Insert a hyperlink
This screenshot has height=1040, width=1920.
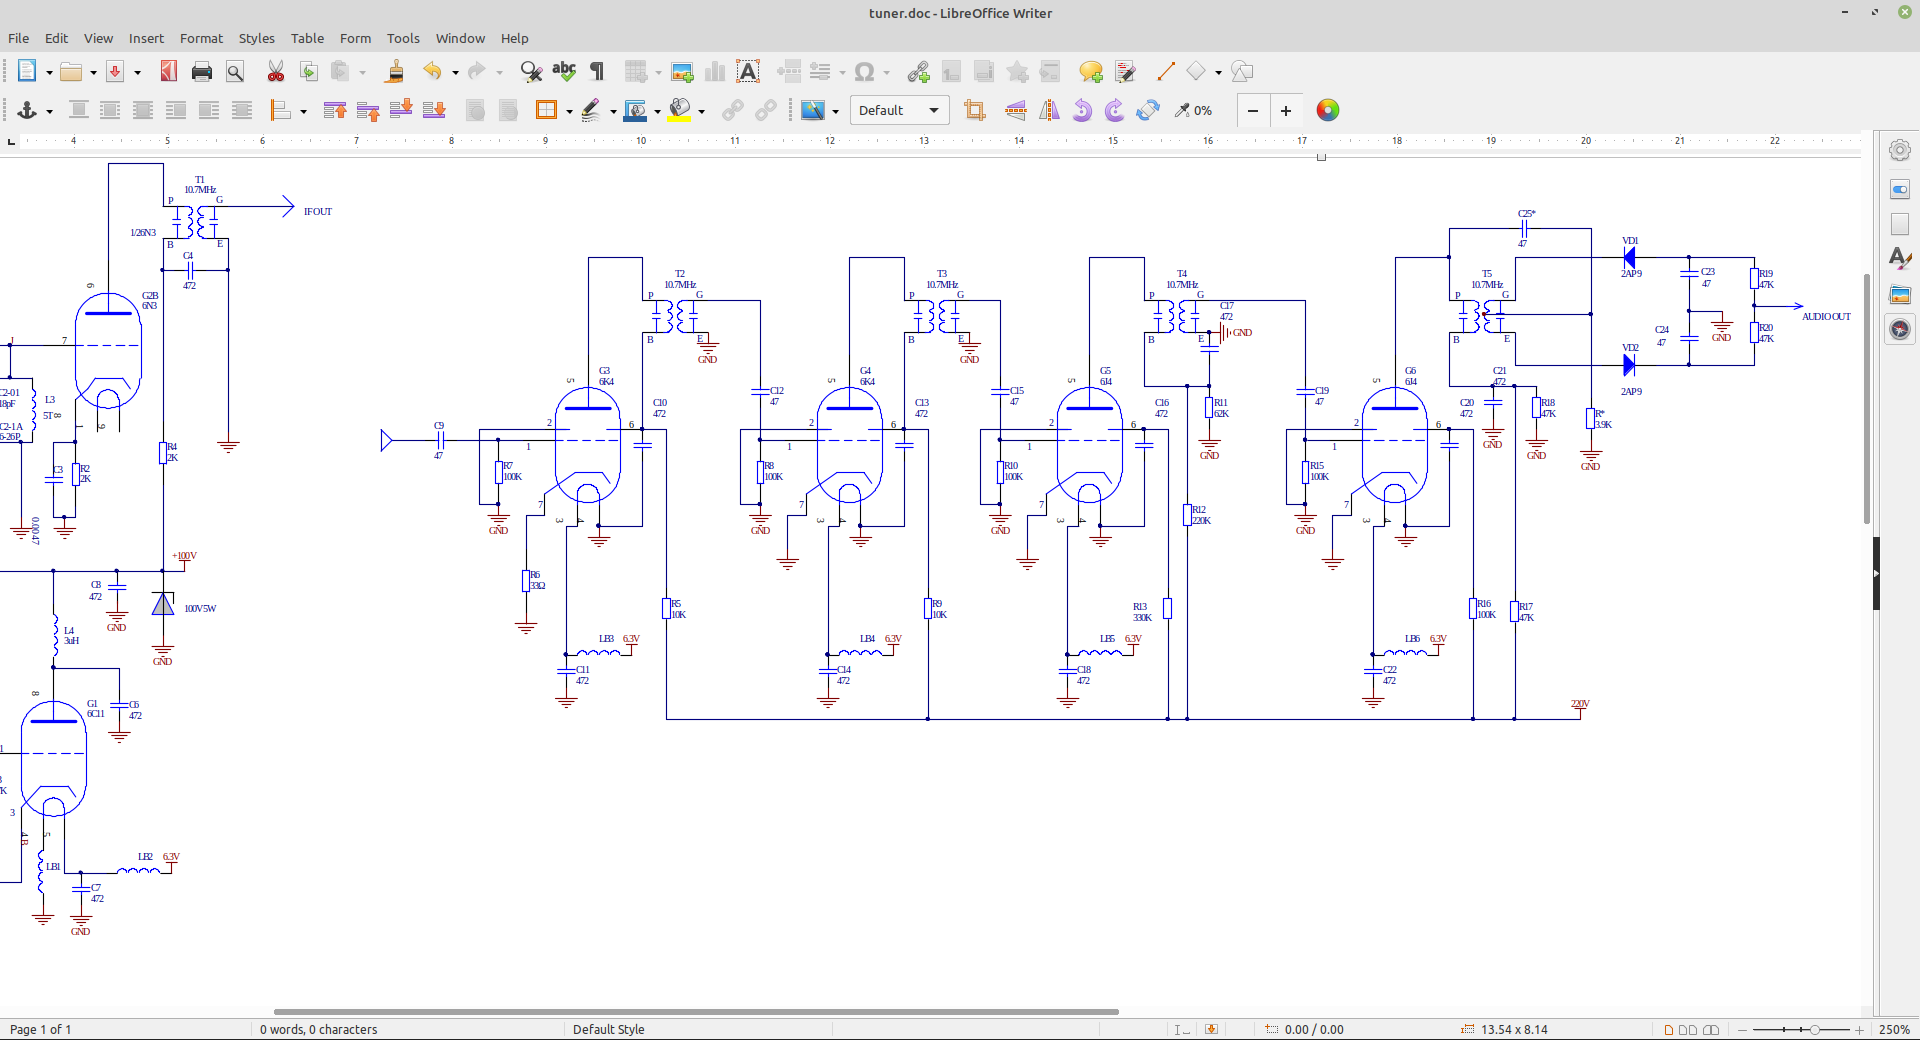(x=918, y=71)
